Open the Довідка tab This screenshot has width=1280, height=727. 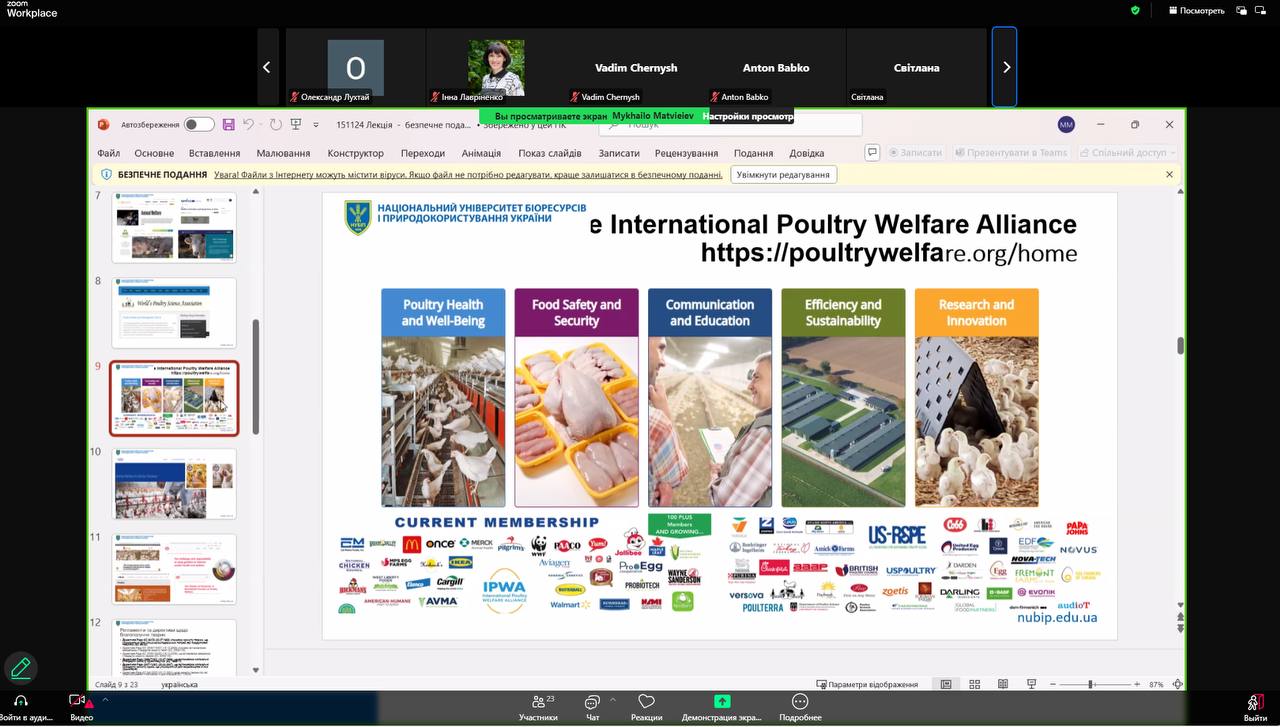click(x=807, y=153)
